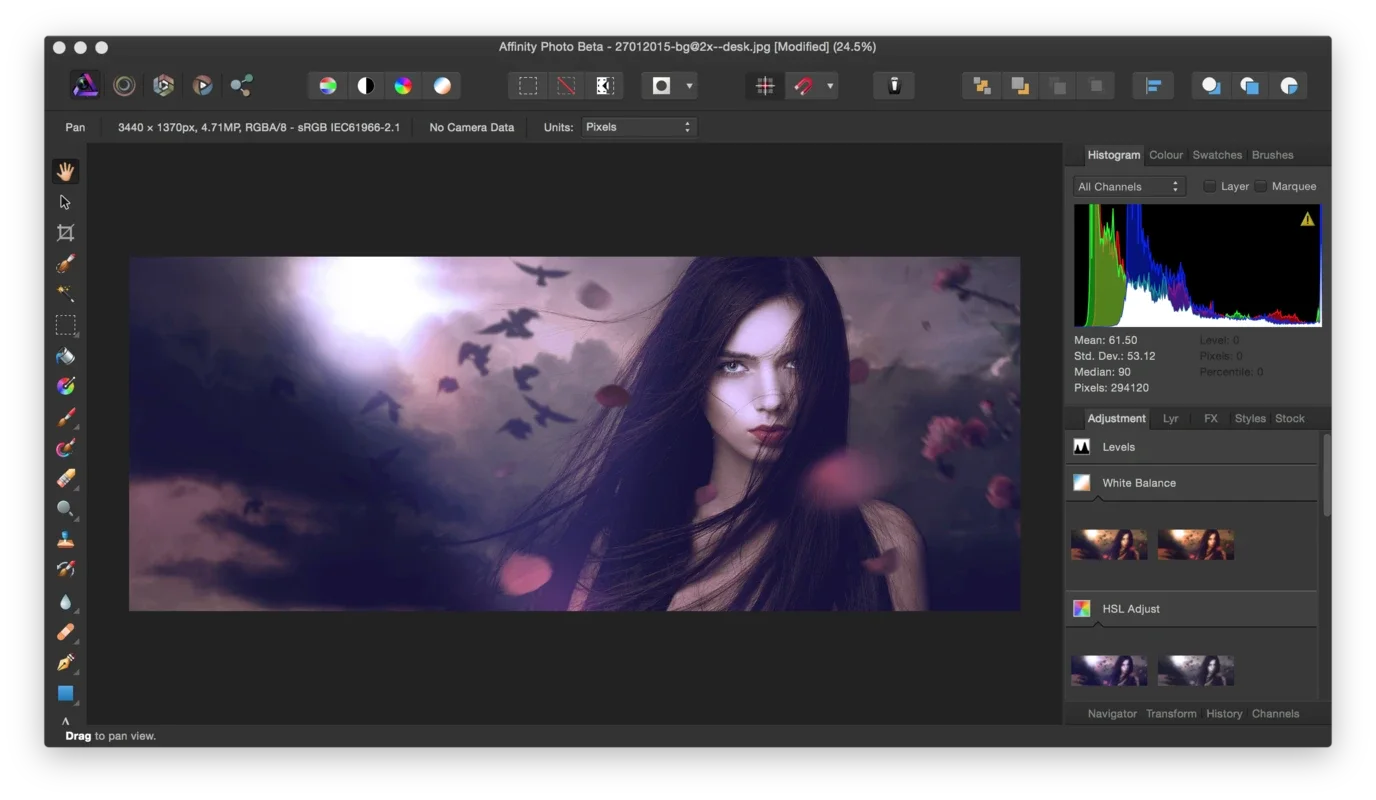This screenshot has width=1376, height=800.
Task: Select the Rectangular Marquee tool
Action: tap(65, 325)
